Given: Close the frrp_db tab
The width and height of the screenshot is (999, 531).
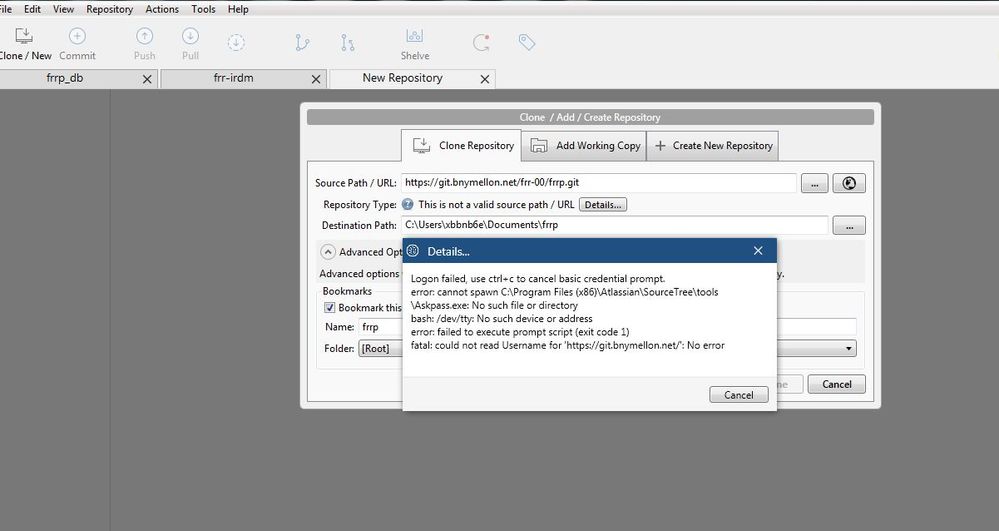Looking at the screenshot, I should pos(147,79).
